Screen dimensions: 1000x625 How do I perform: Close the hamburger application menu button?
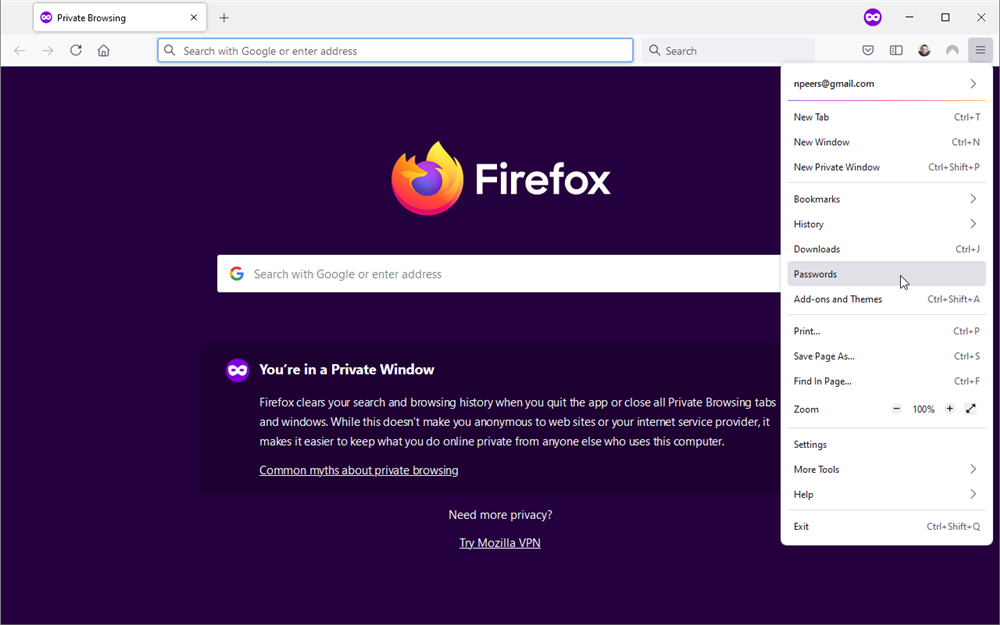(980, 51)
